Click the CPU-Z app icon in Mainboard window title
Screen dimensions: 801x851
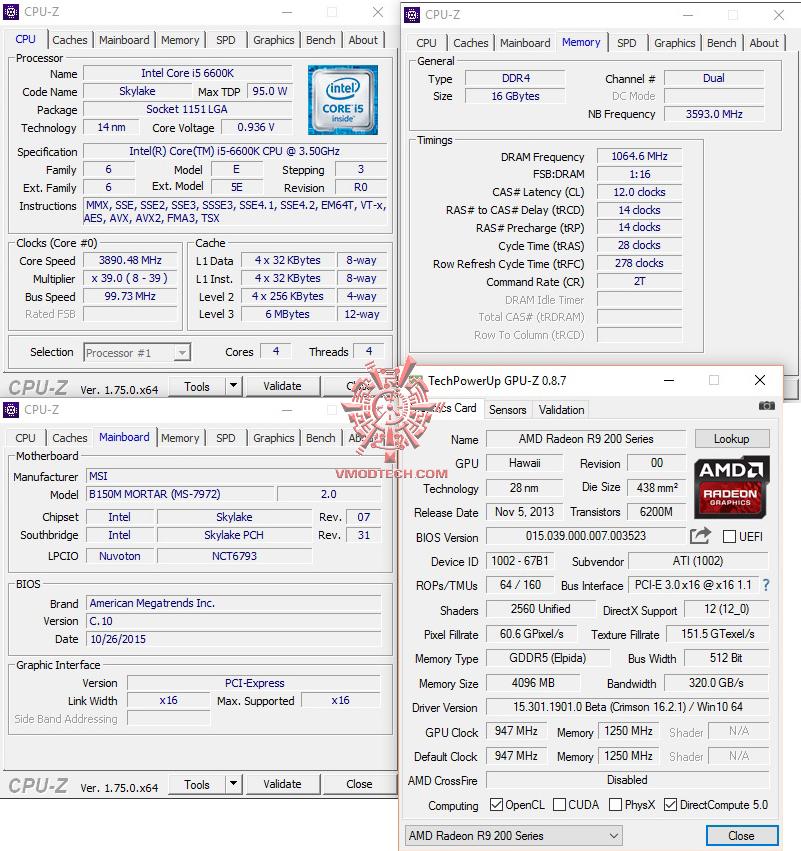pyautogui.click(x=11, y=410)
